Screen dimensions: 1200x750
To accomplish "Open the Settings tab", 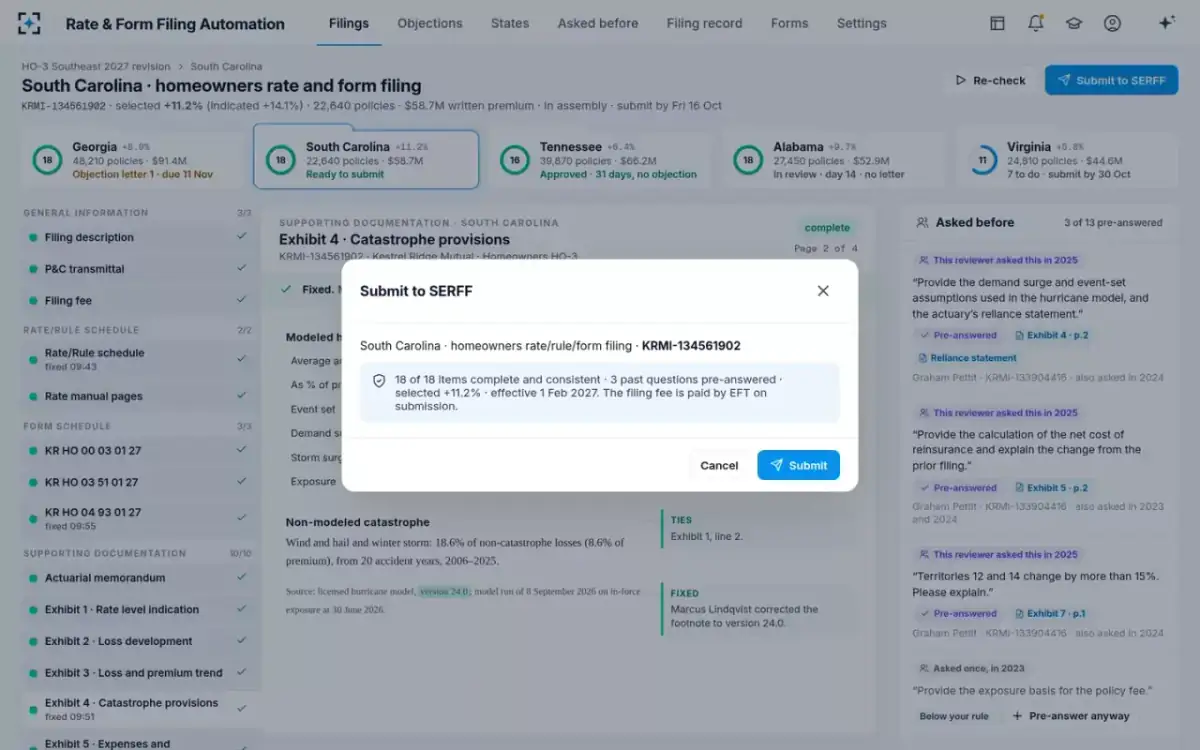I will click(x=862, y=23).
